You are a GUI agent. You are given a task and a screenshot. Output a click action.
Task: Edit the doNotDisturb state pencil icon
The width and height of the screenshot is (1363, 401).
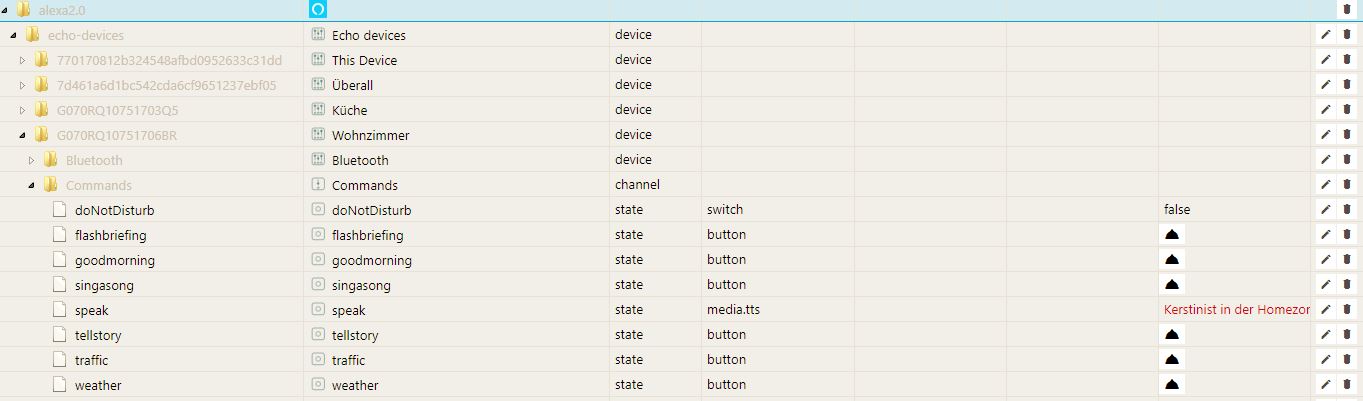tap(1326, 210)
